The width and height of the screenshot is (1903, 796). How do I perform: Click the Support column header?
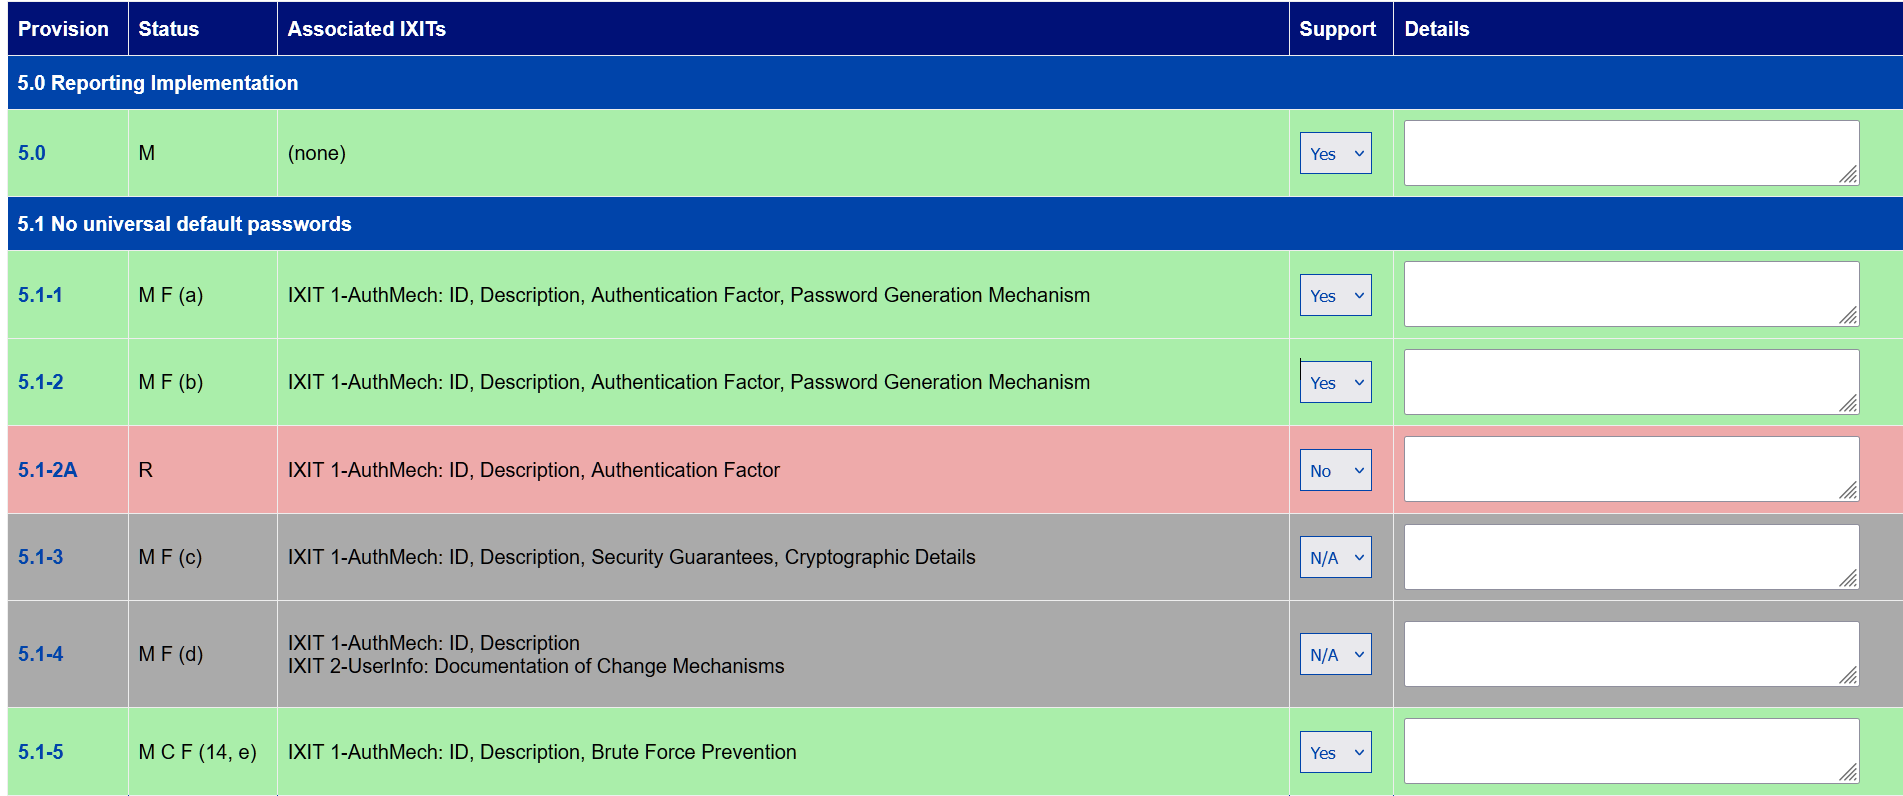(x=1337, y=29)
